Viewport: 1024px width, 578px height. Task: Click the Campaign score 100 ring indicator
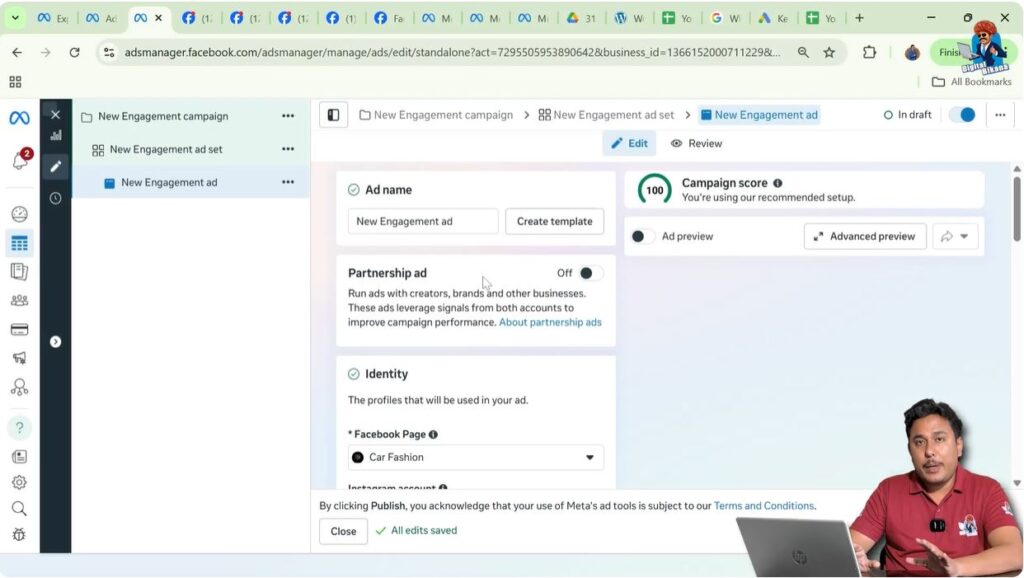(655, 188)
